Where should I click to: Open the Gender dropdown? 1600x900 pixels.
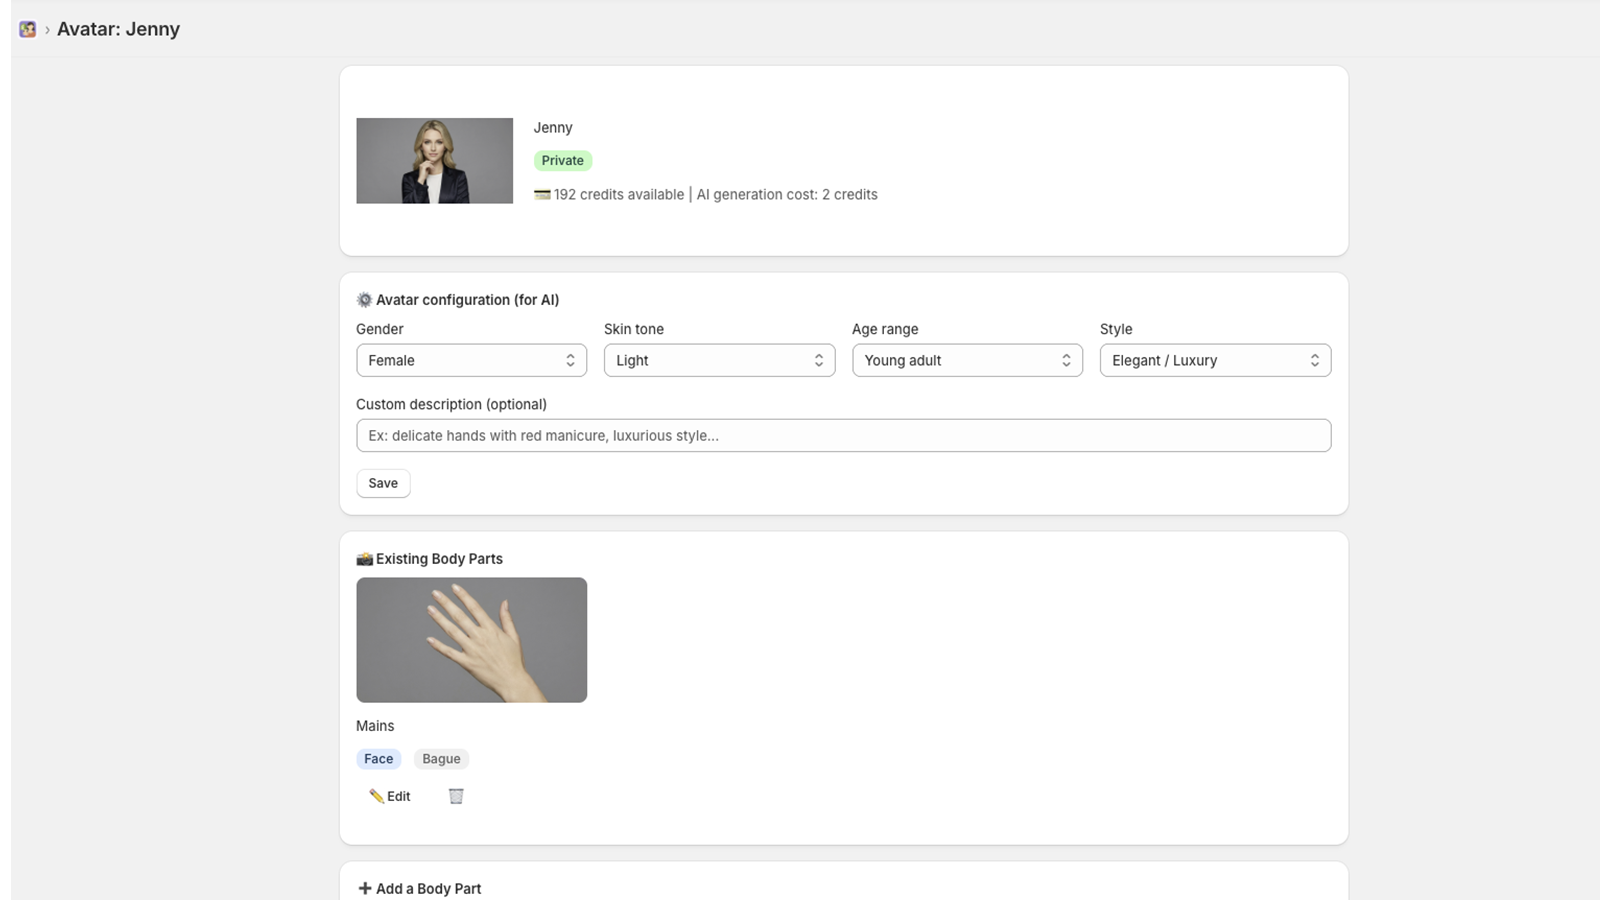click(471, 360)
